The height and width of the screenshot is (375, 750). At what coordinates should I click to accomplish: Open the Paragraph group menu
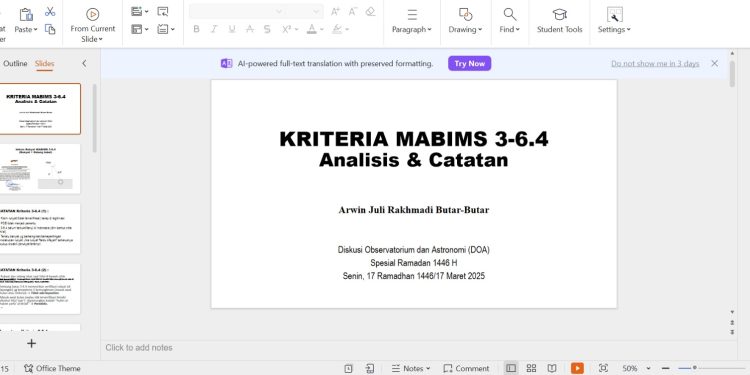(x=412, y=22)
